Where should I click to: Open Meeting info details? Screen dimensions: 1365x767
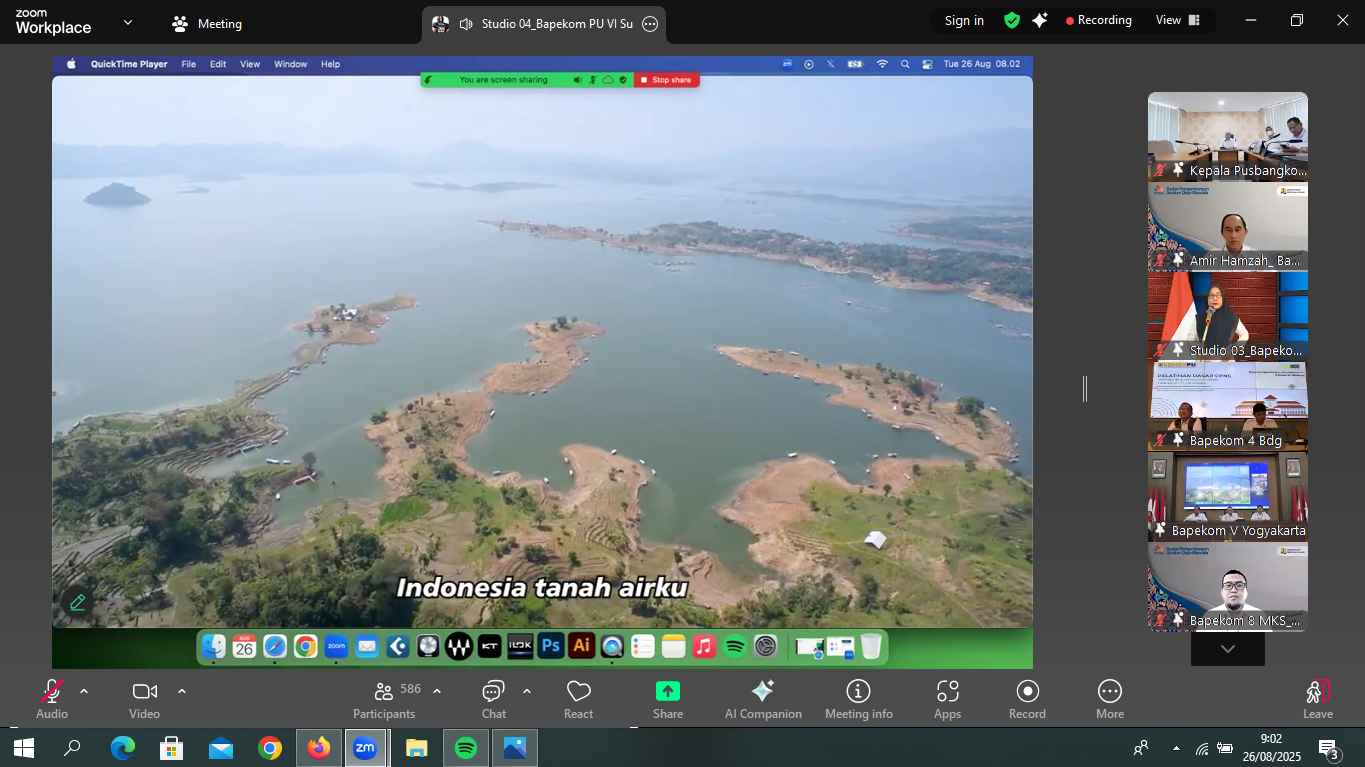coord(859,700)
